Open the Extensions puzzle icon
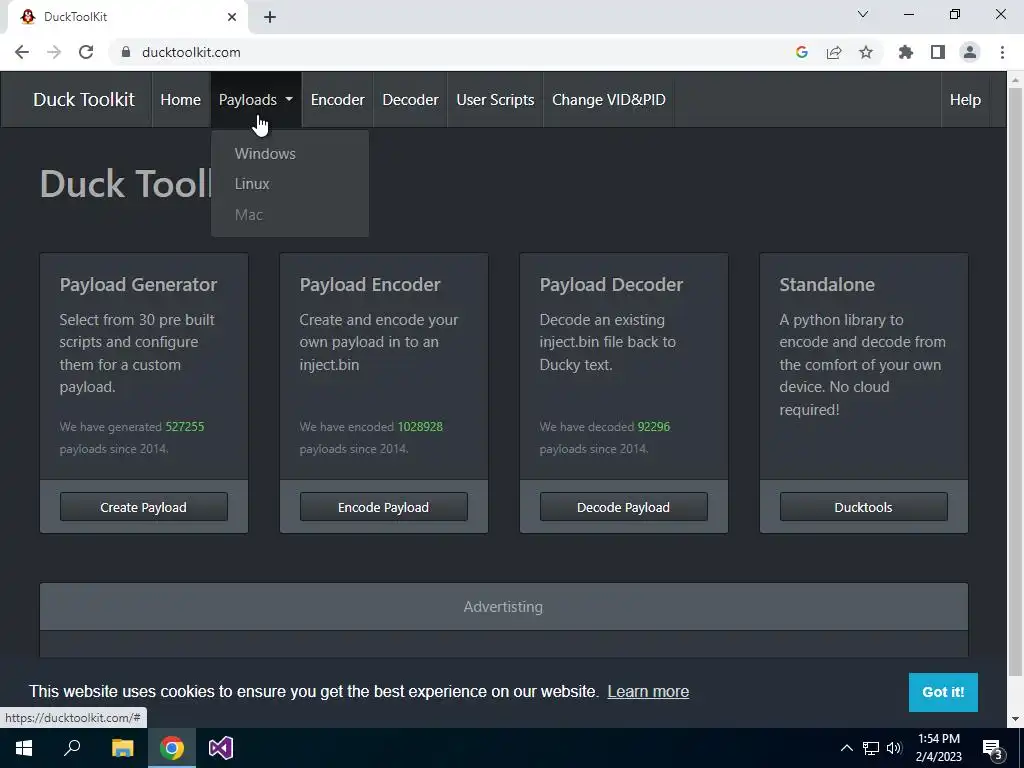The width and height of the screenshot is (1024, 768). pyautogui.click(x=906, y=52)
